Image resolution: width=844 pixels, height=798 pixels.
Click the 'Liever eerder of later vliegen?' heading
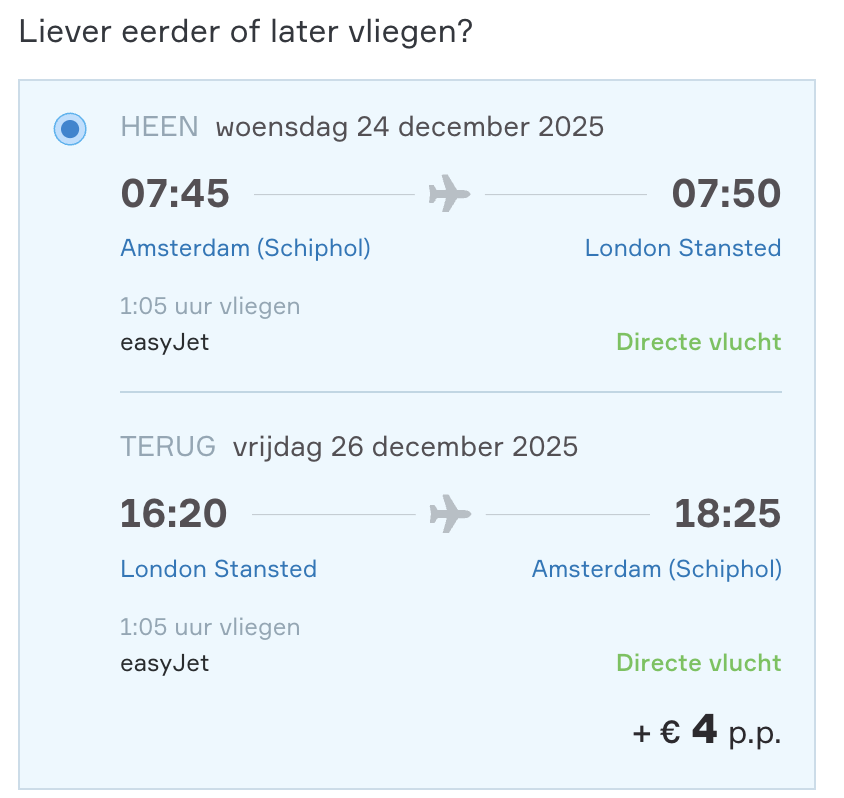coord(246,31)
